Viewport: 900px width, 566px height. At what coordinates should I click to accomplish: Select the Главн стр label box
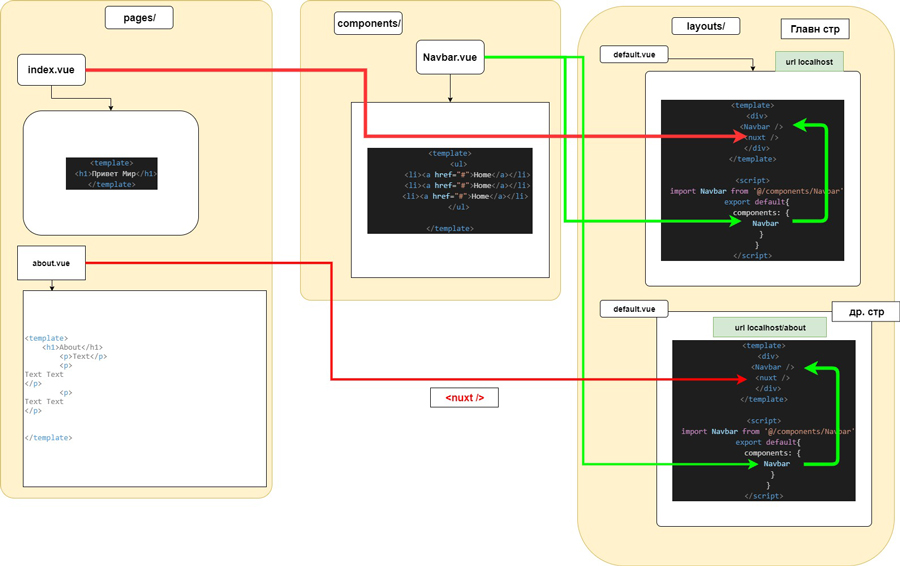815,29
